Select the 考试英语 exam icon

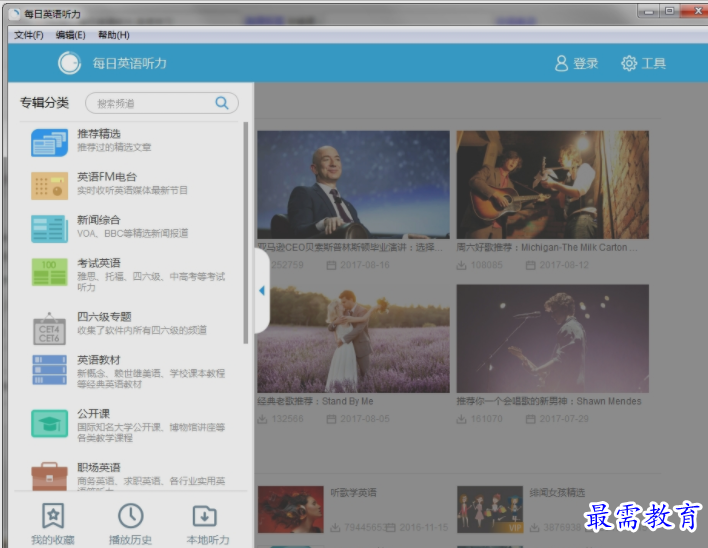pos(50,272)
